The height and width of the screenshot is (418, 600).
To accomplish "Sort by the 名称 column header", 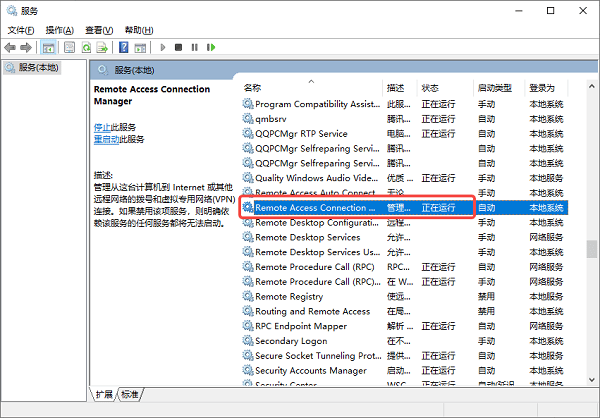I will pos(252,88).
